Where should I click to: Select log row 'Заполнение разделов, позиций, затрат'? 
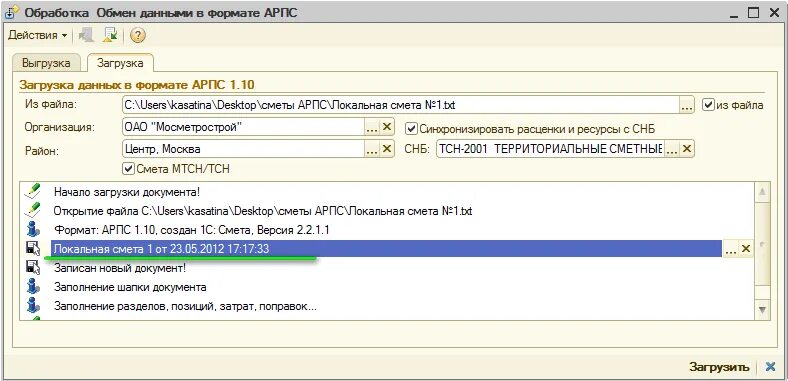pos(387,306)
